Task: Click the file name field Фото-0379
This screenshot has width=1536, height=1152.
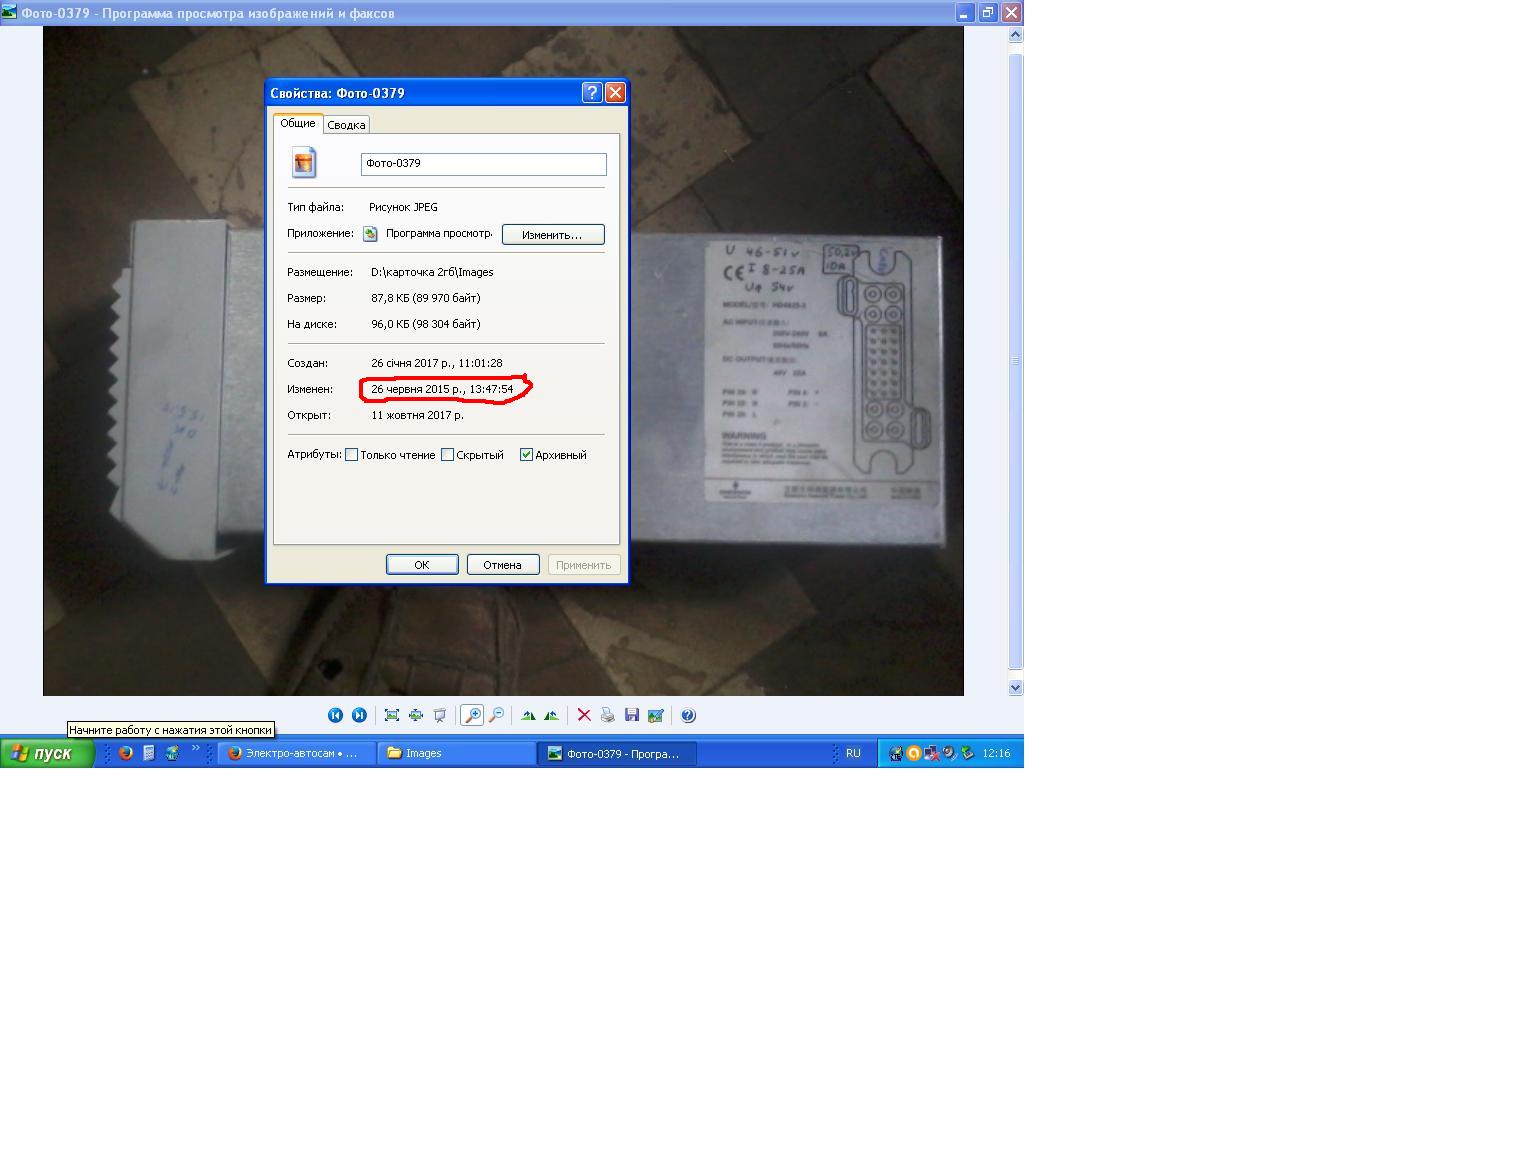Action: point(483,164)
